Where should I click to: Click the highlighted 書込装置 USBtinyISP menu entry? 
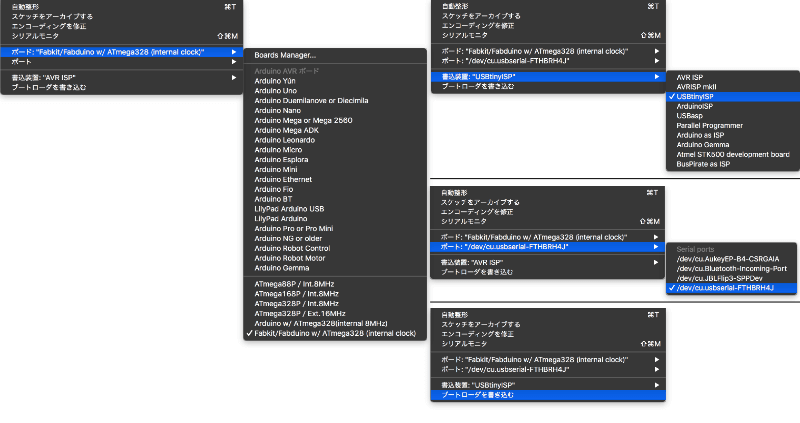(548, 77)
